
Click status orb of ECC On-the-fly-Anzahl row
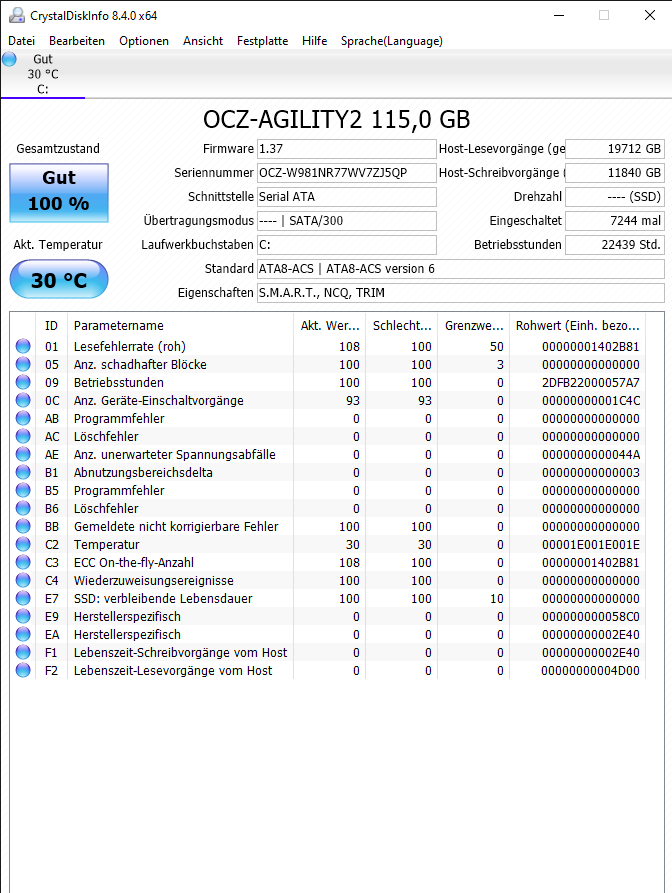[x=23, y=562]
